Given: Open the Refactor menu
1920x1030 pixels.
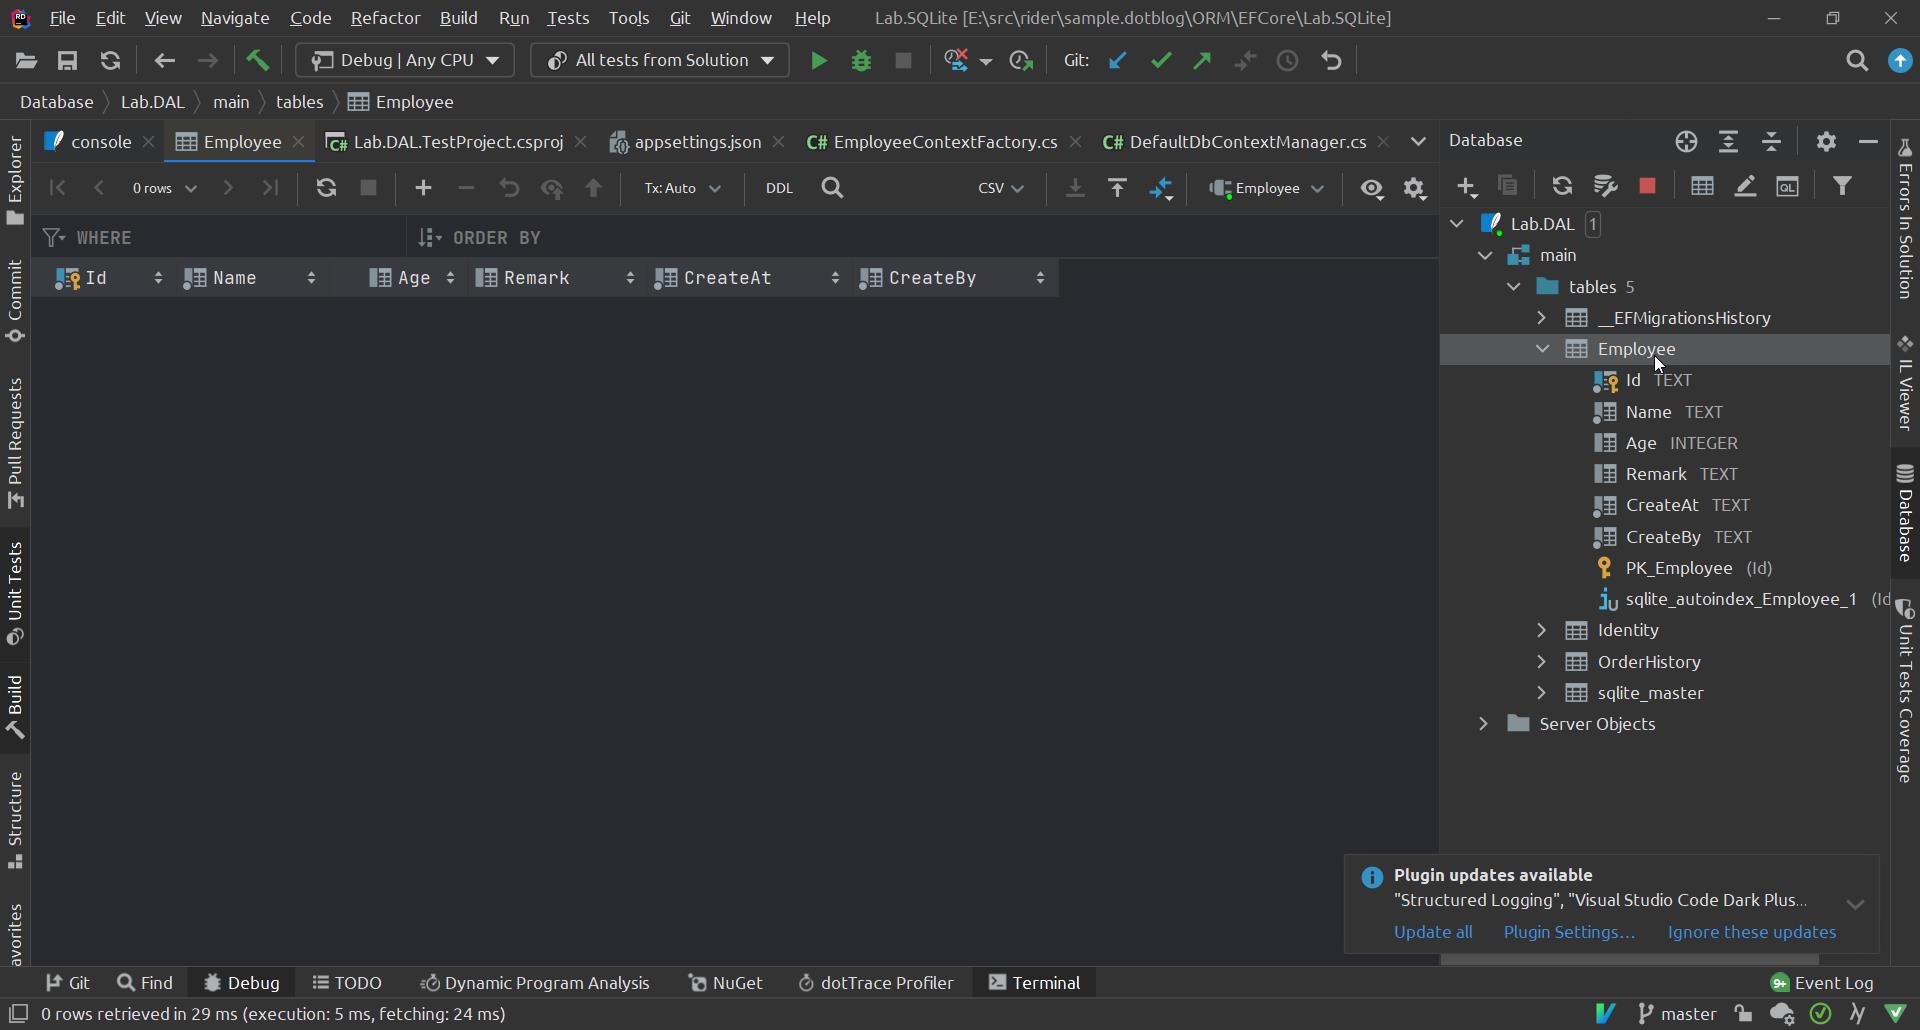Looking at the screenshot, I should coord(386,18).
